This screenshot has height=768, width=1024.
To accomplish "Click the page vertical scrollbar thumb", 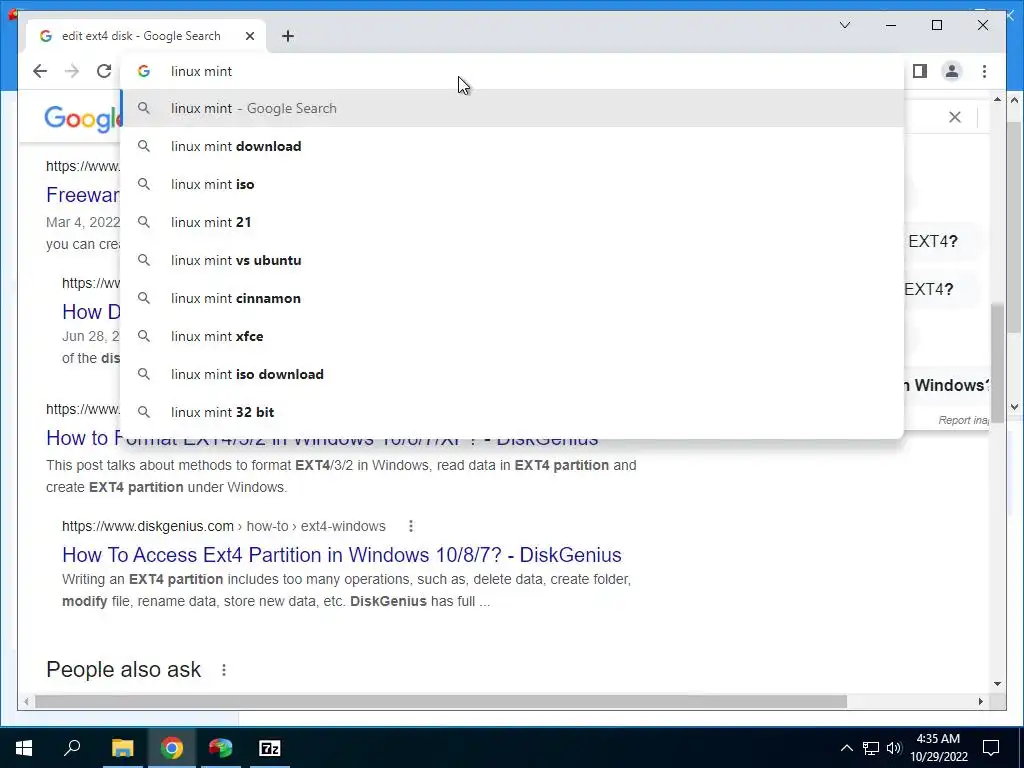I will (997, 362).
